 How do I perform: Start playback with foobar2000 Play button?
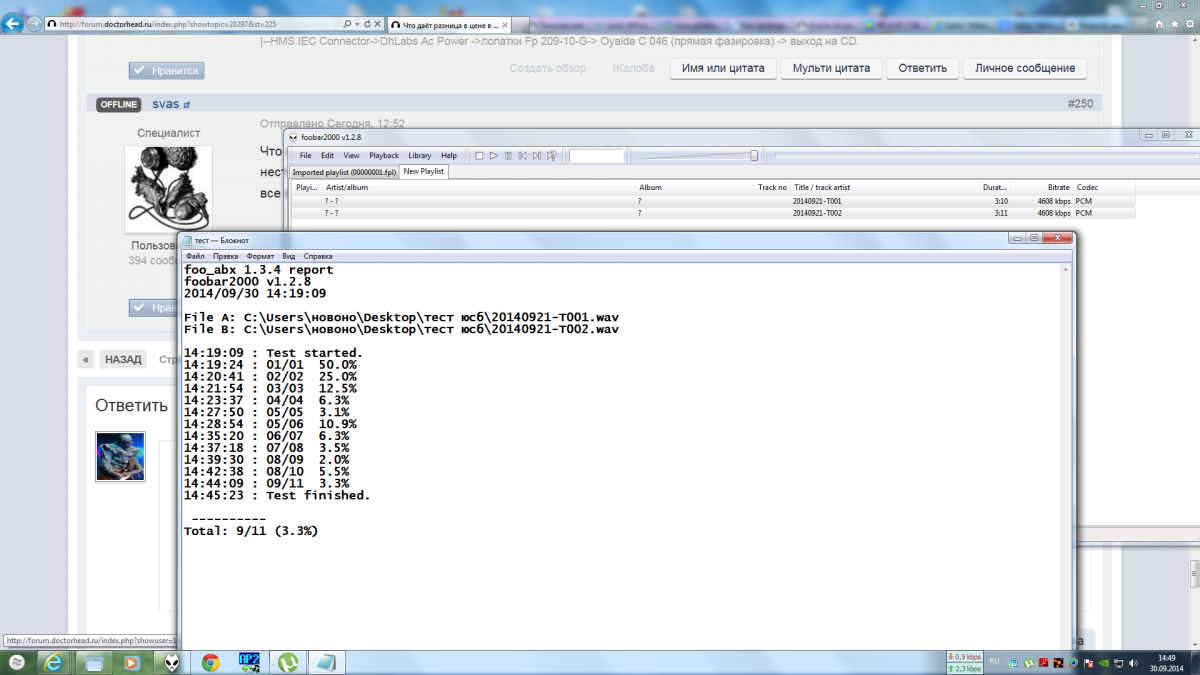tap(494, 156)
